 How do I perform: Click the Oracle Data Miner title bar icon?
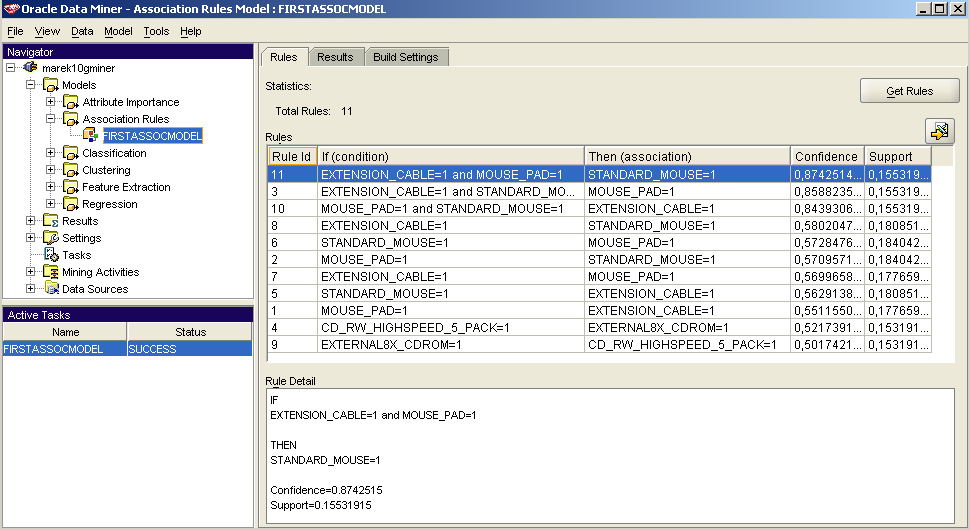[11, 9]
